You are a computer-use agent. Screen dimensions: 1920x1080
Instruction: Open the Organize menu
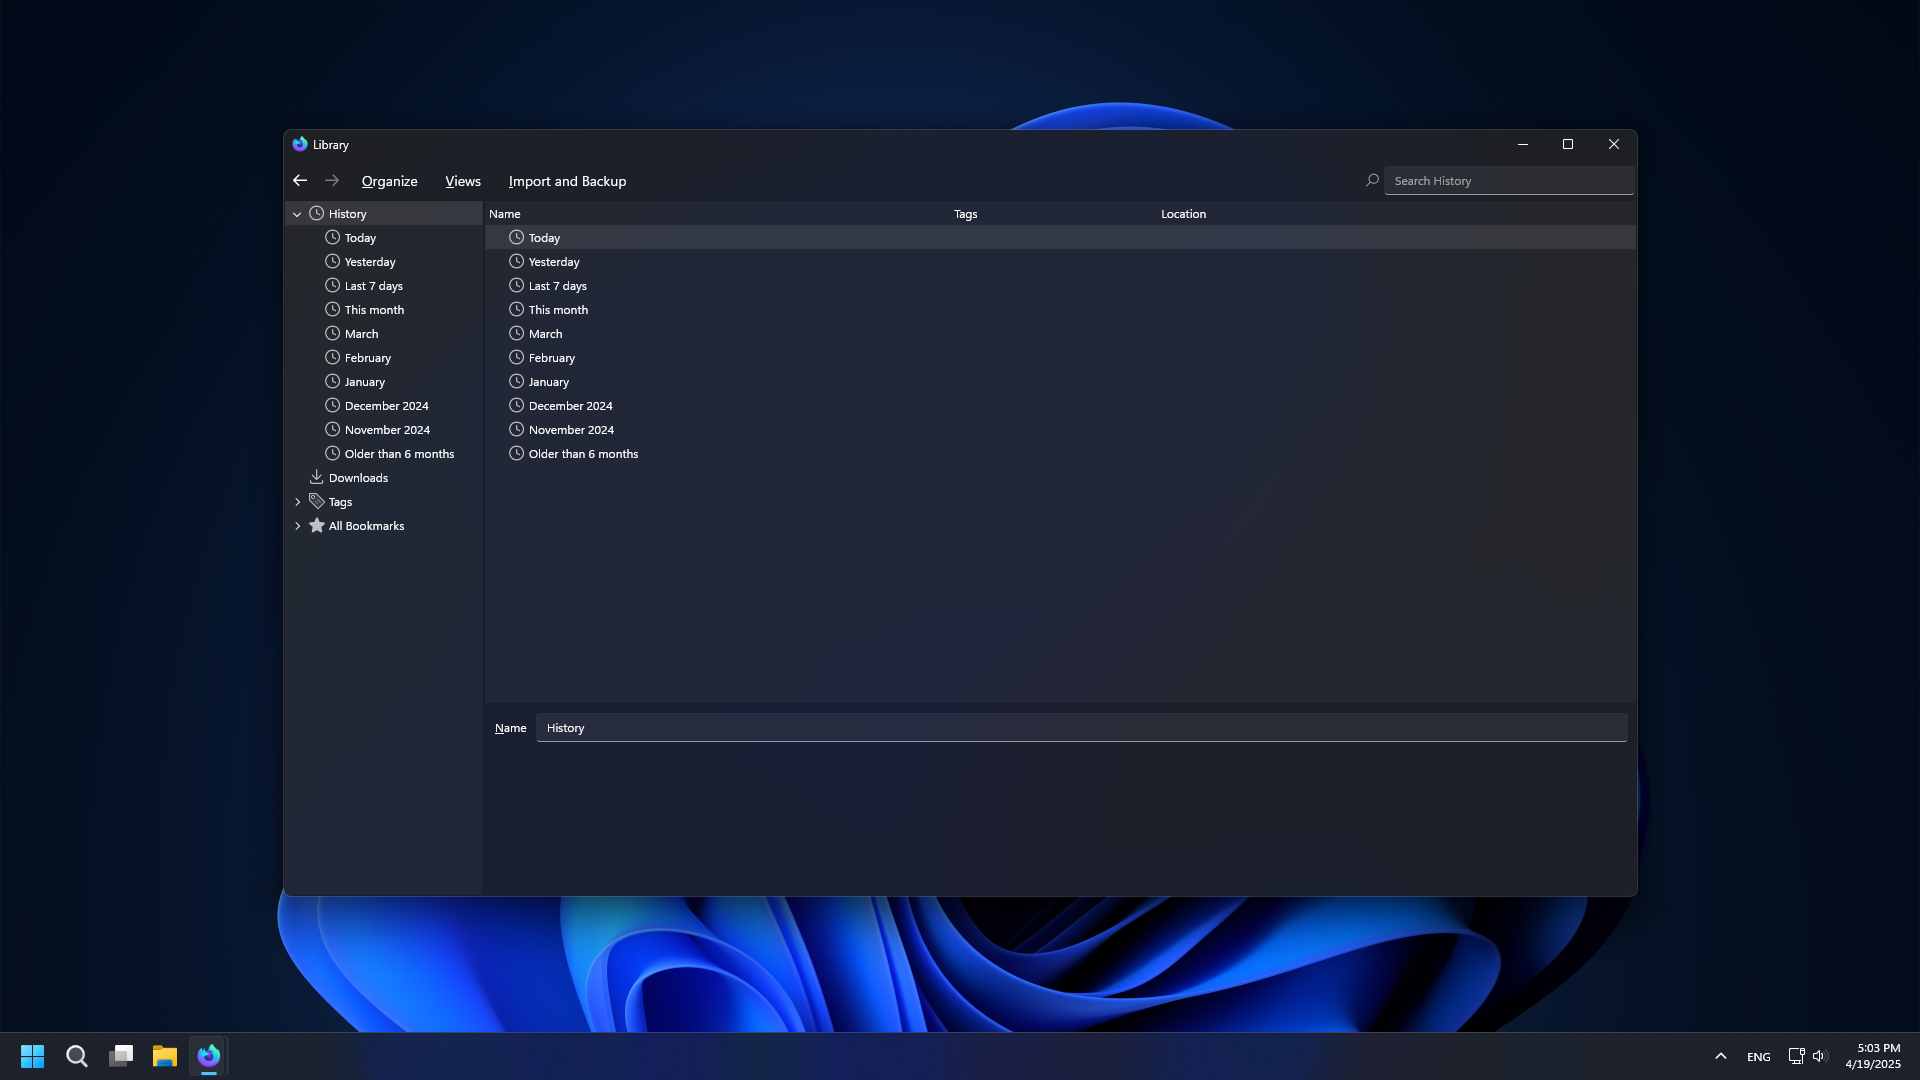pyautogui.click(x=389, y=181)
